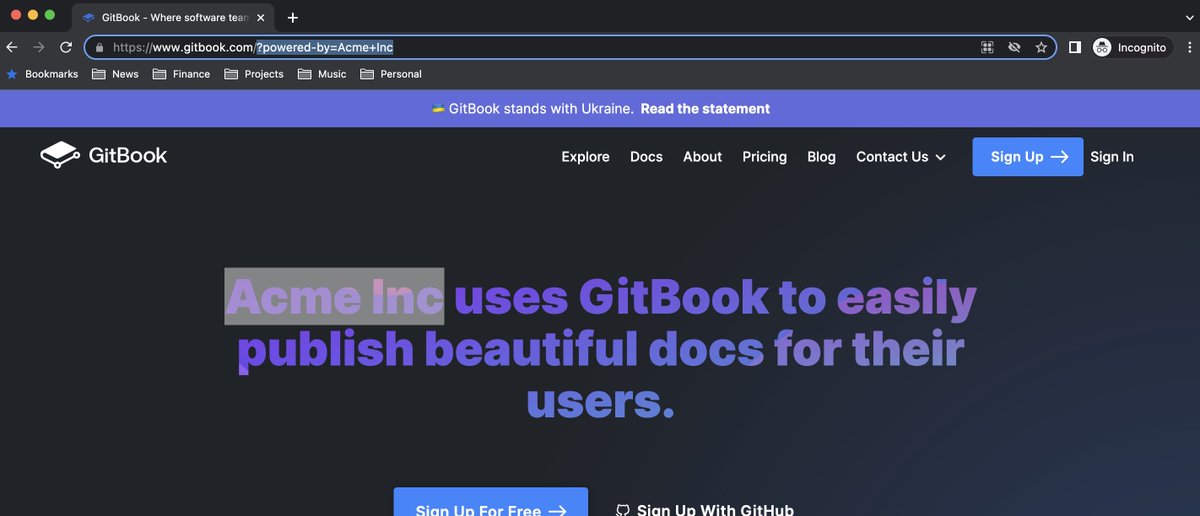Viewport: 1200px width, 516px height.
Task: Toggle the browser side panel icon
Action: 1075,47
